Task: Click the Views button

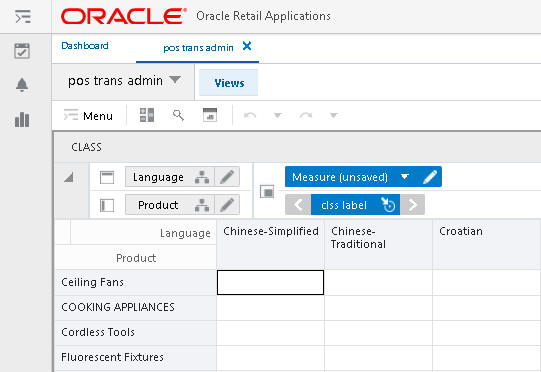Action: [228, 83]
